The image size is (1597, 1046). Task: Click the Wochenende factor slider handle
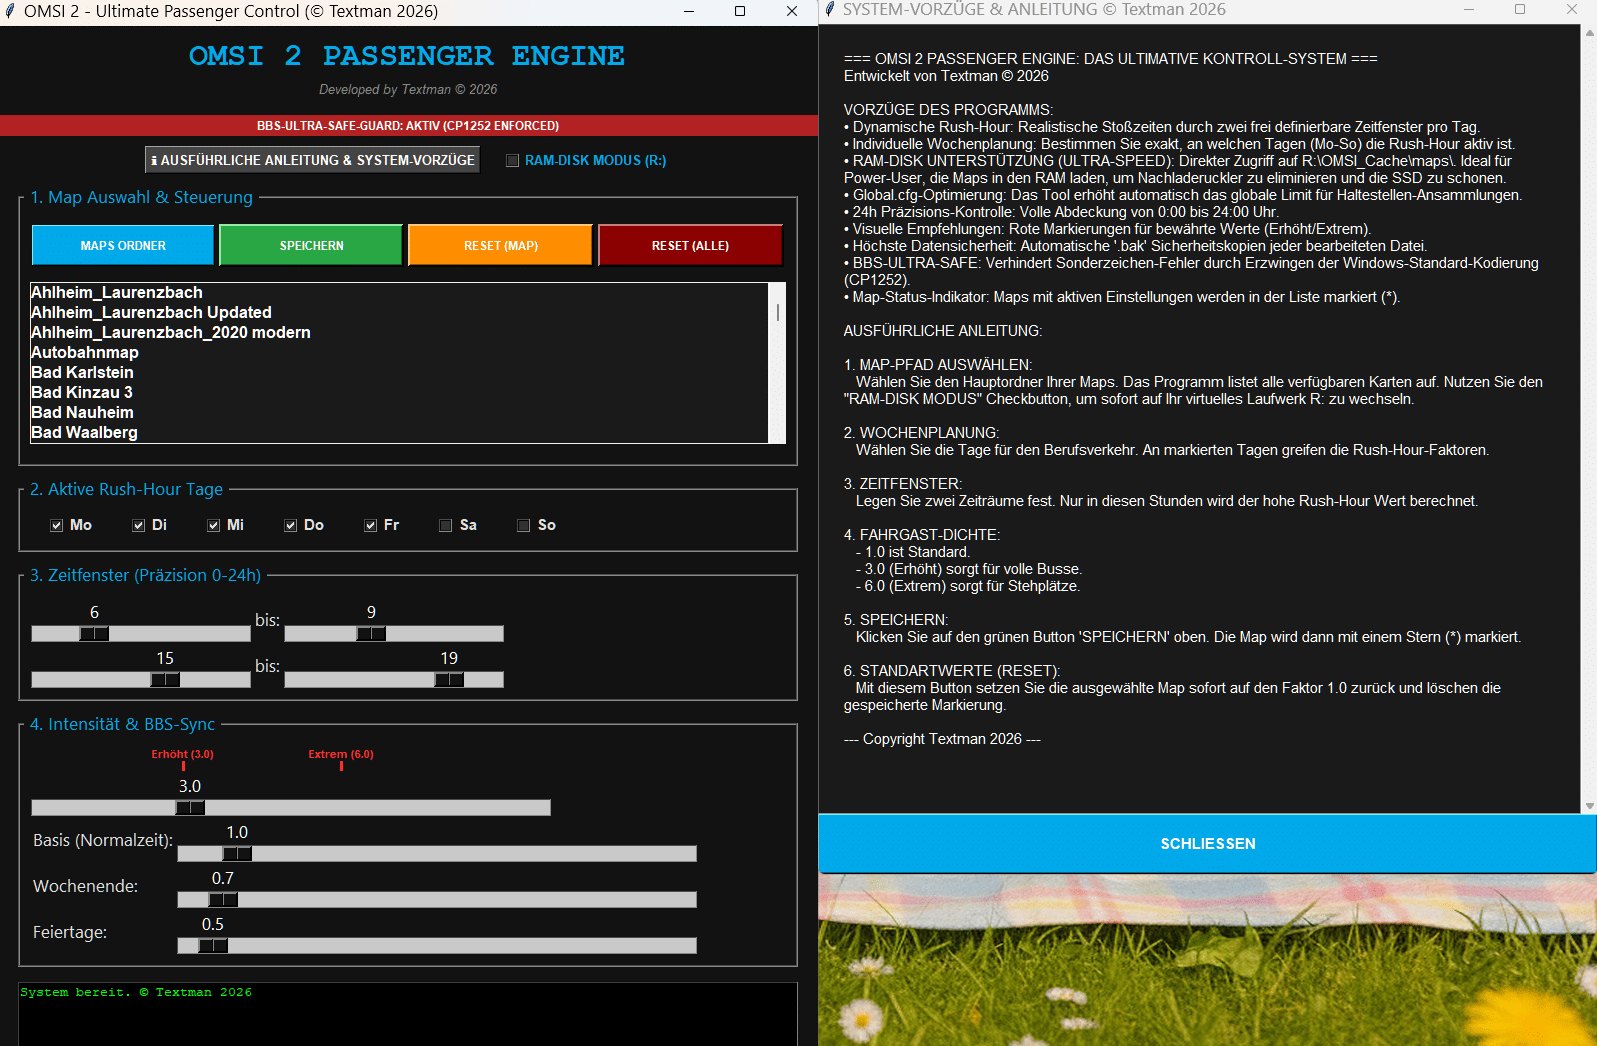point(223,899)
